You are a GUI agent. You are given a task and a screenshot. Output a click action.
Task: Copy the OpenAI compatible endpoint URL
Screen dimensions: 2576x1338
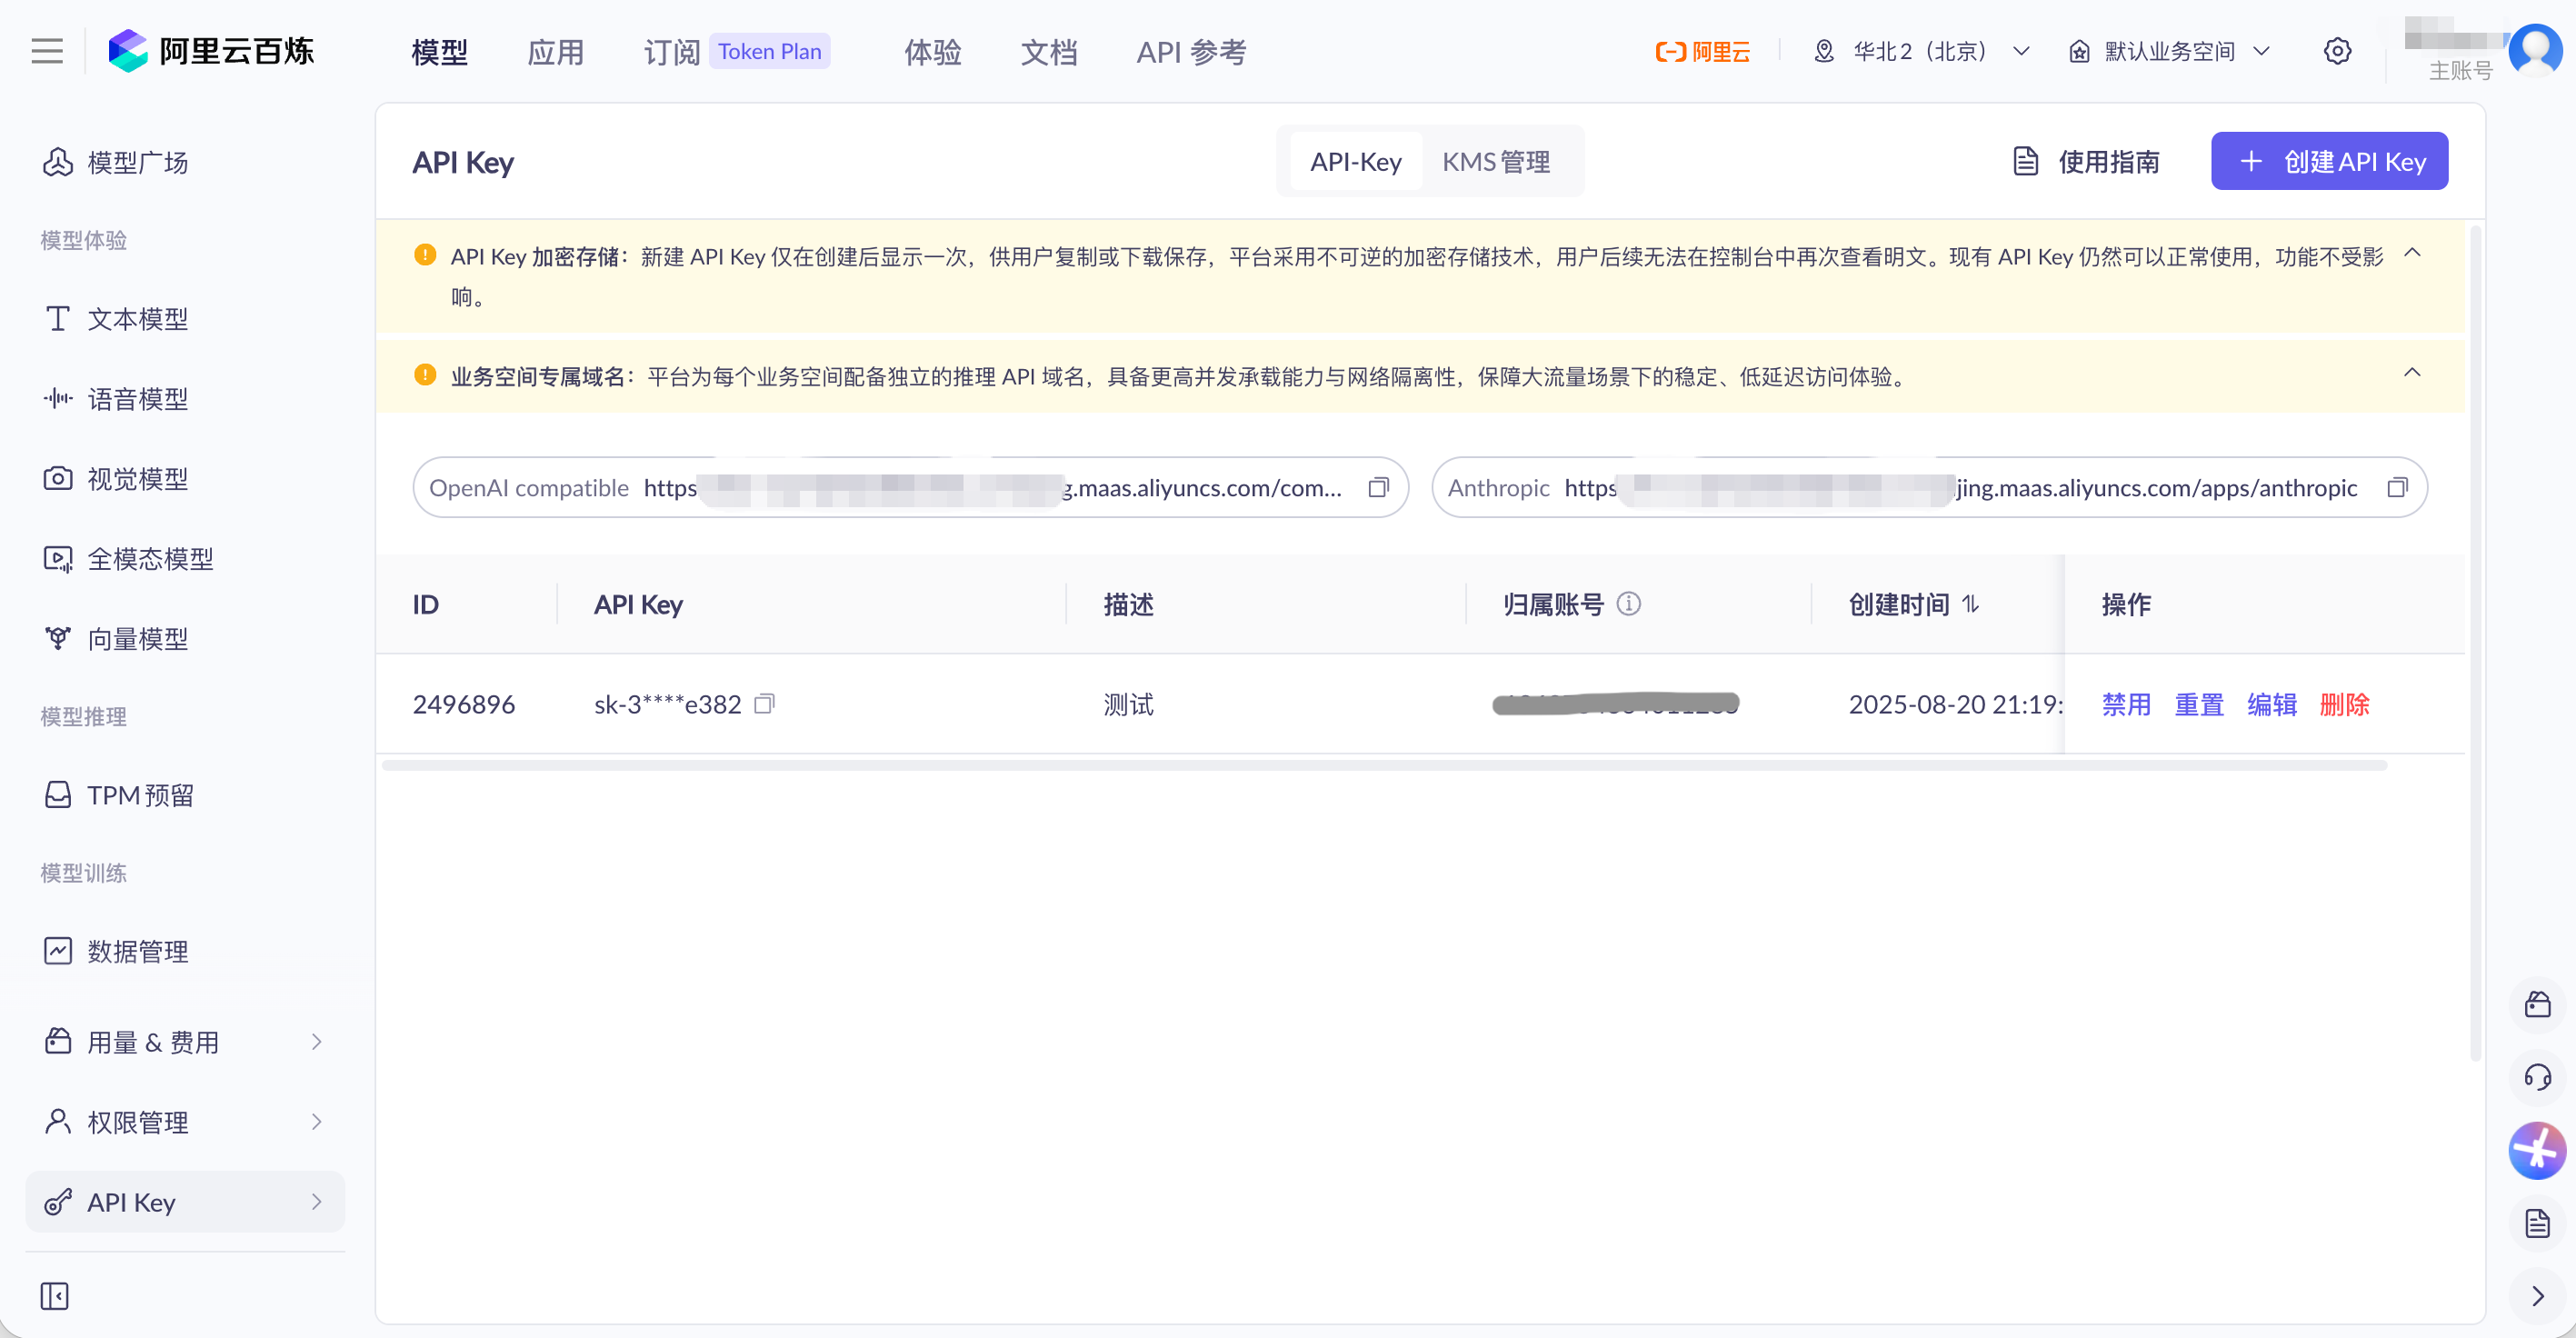tap(1378, 487)
